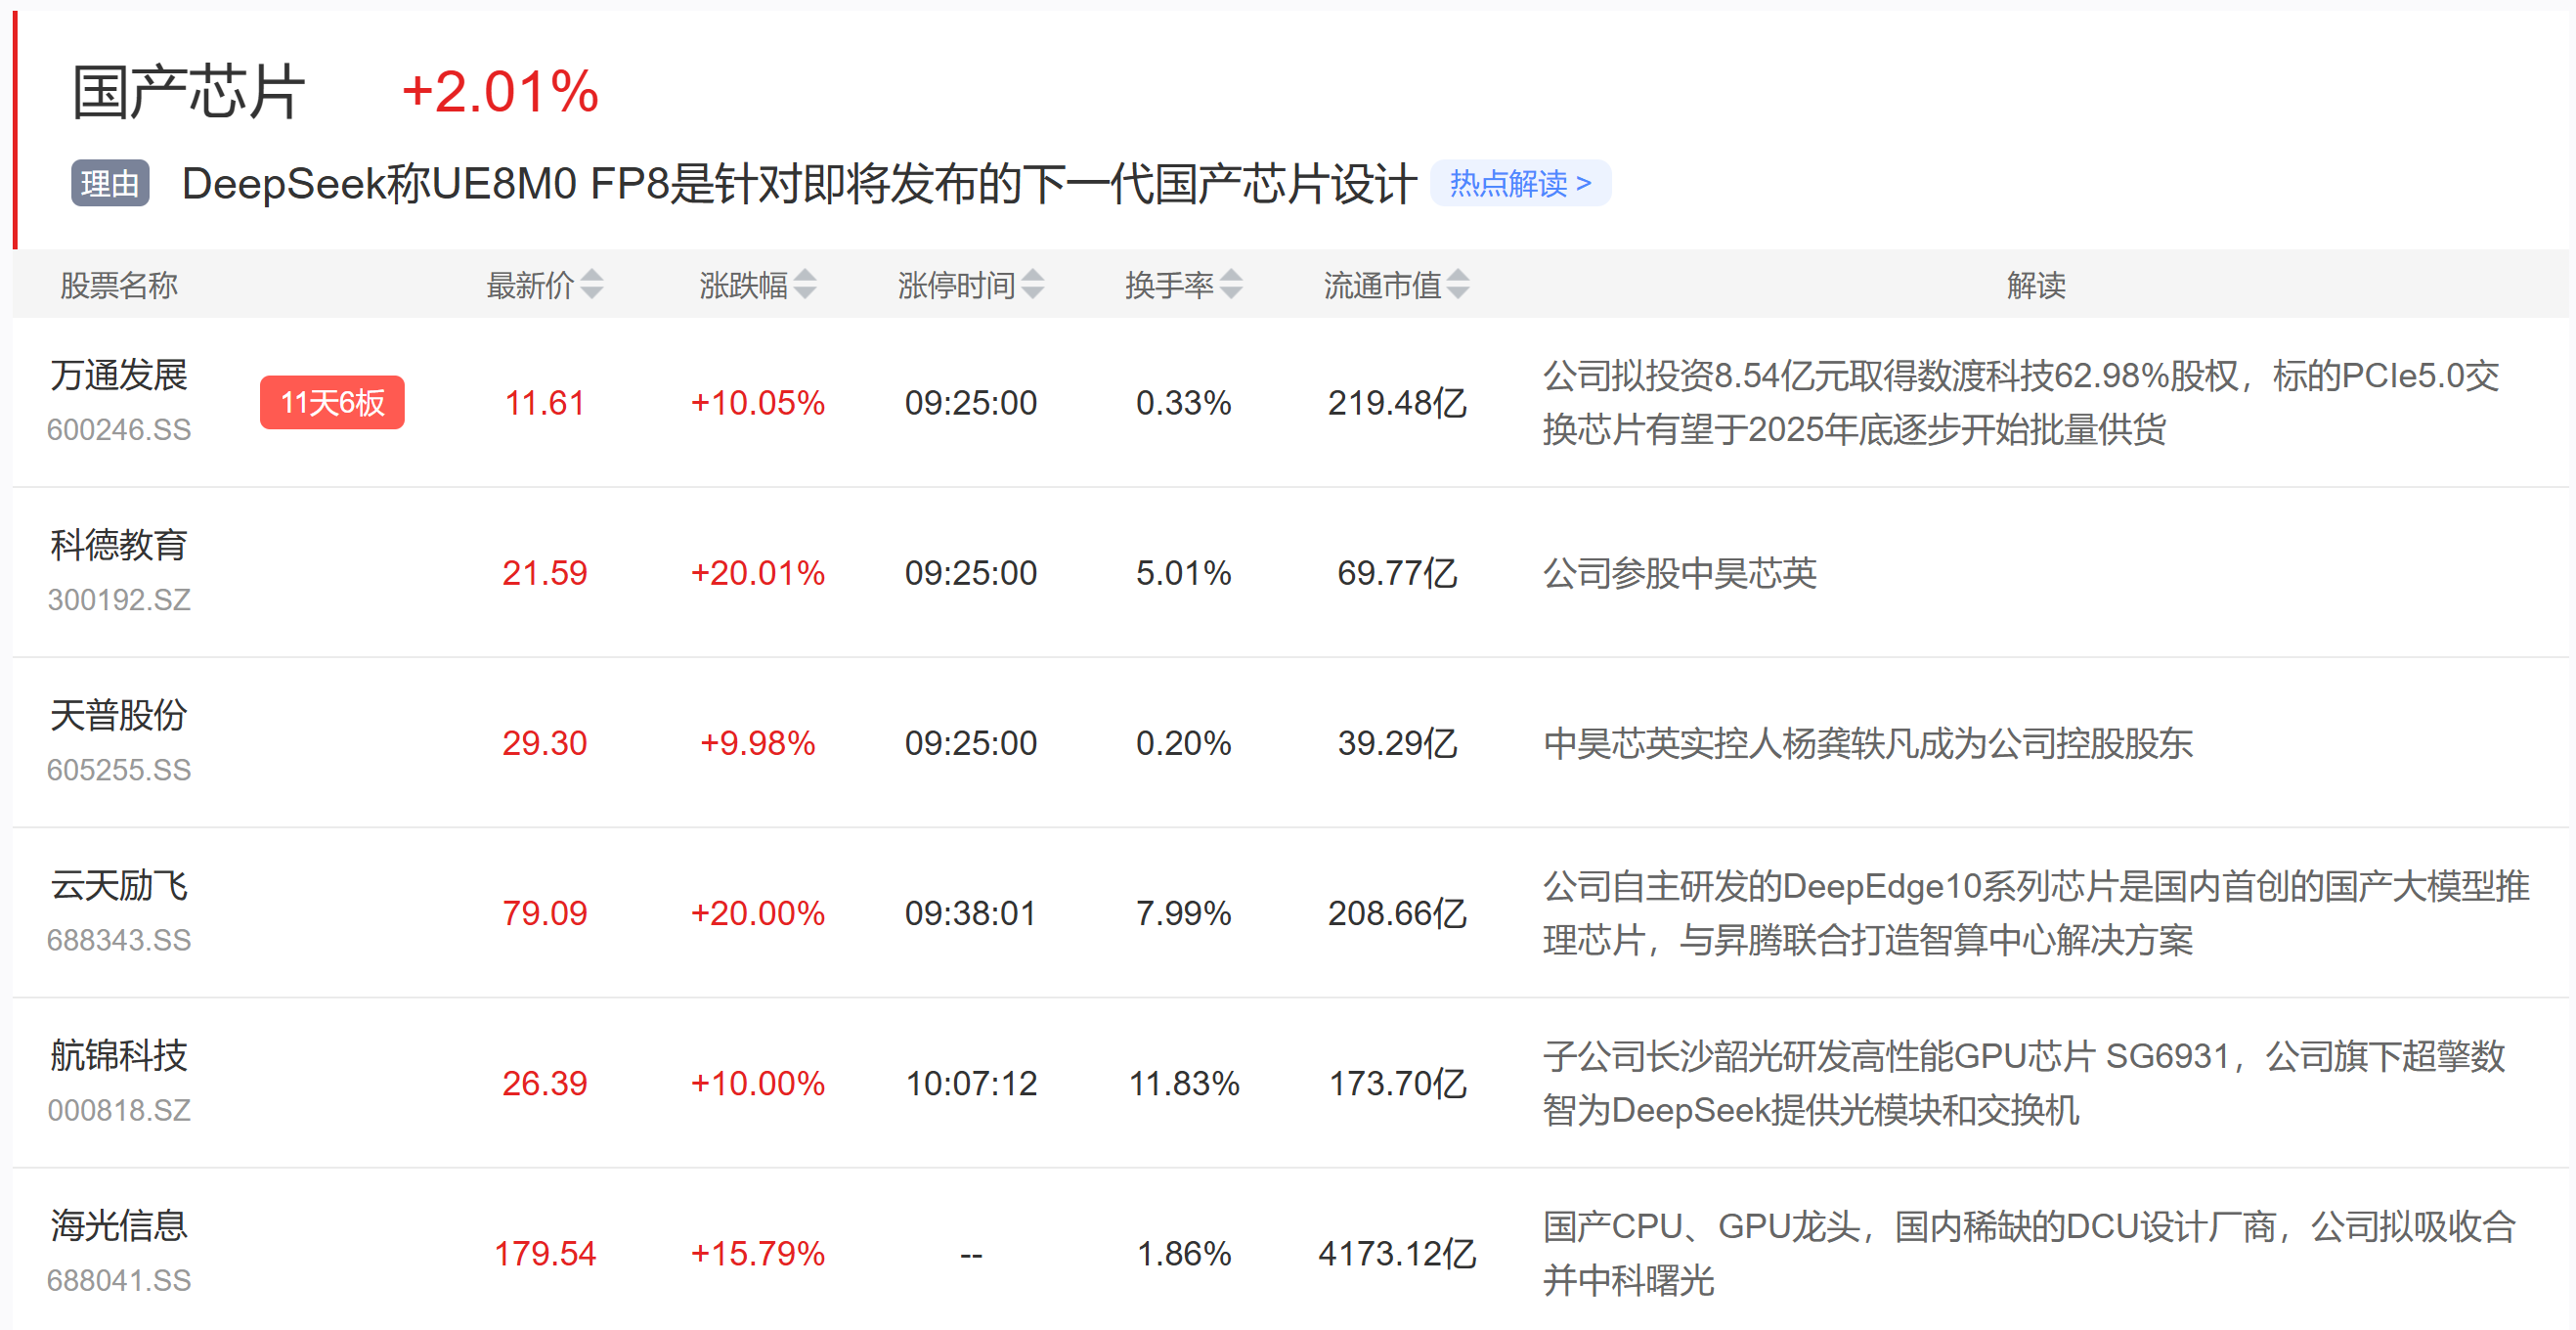Open 海光信息 stock page
2576x1330 pixels.
click(x=119, y=1225)
